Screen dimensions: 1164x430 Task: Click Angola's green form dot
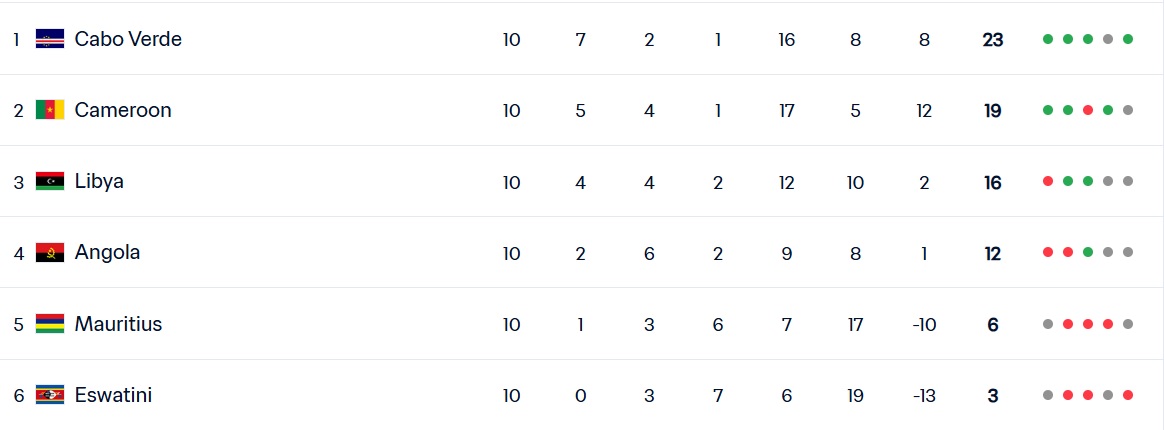pyautogui.click(x=1088, y=252)
